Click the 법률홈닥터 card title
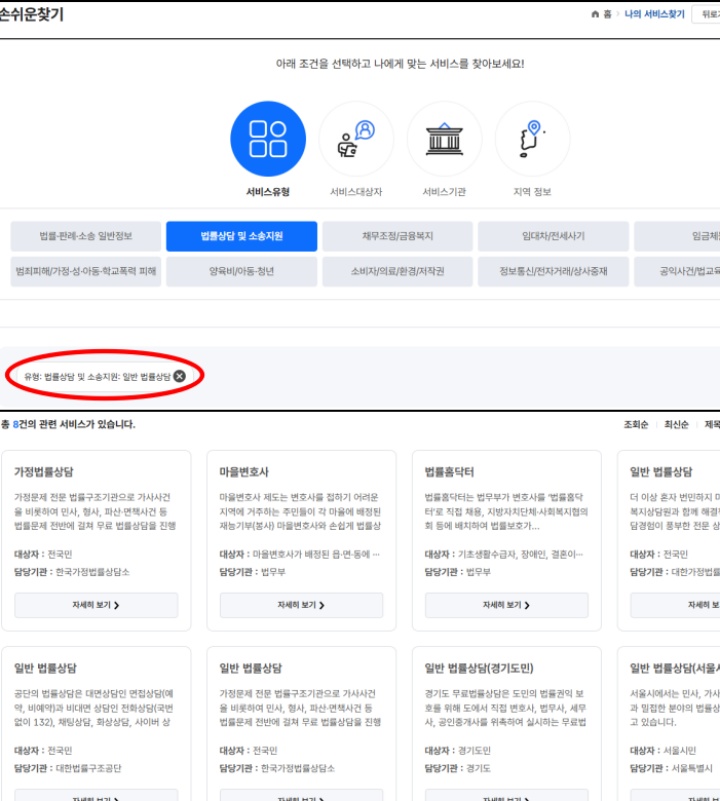Screen dimensions: 720x801 [449, 472]
